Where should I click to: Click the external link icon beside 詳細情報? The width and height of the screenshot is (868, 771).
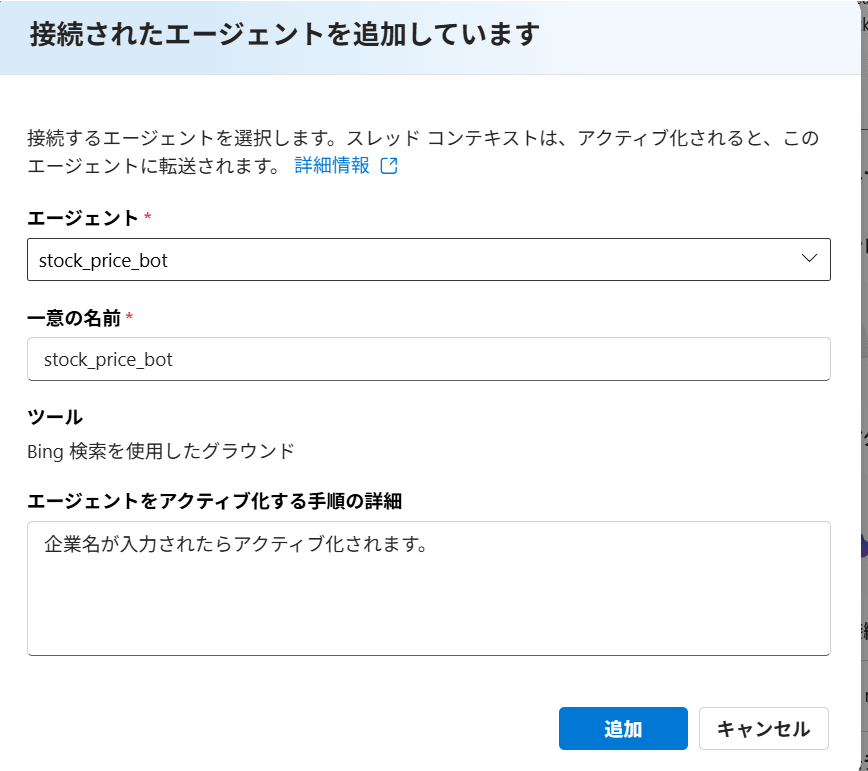[389, 165]
